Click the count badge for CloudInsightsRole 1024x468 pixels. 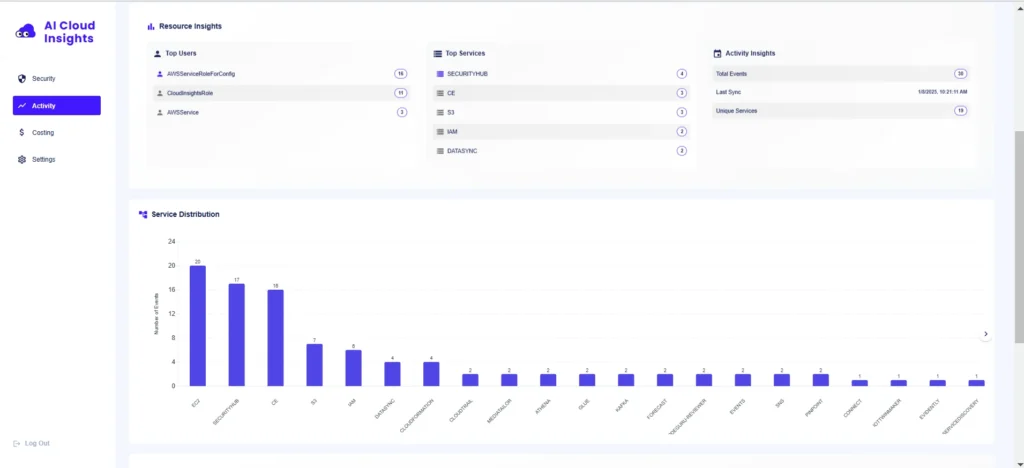click(400, 93)
